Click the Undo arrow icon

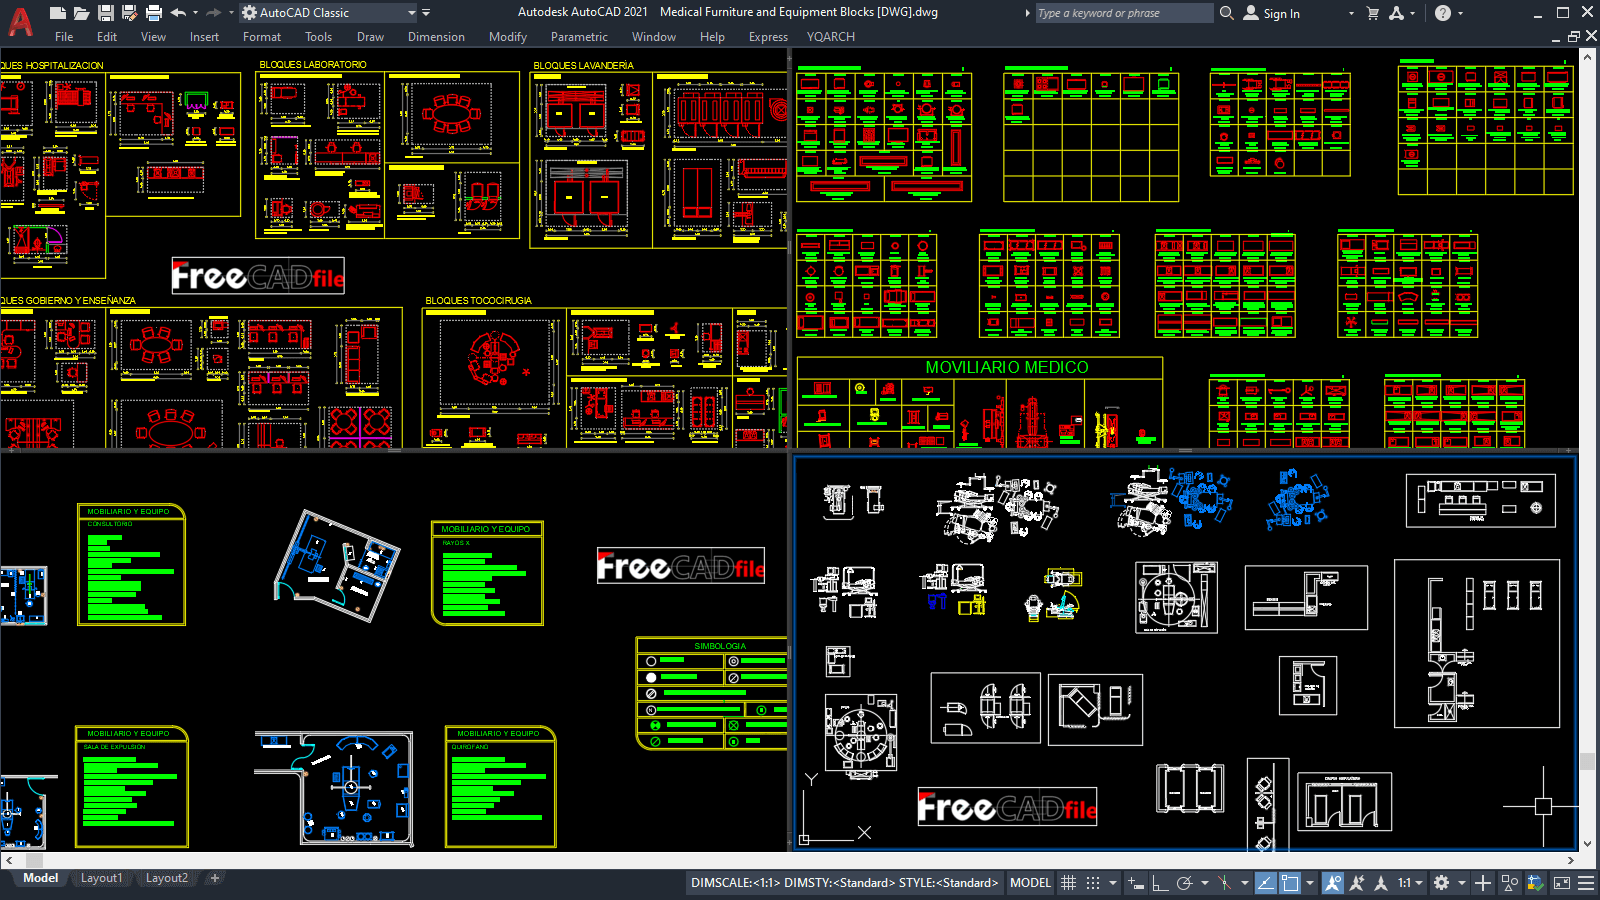(x=178, y=13)
